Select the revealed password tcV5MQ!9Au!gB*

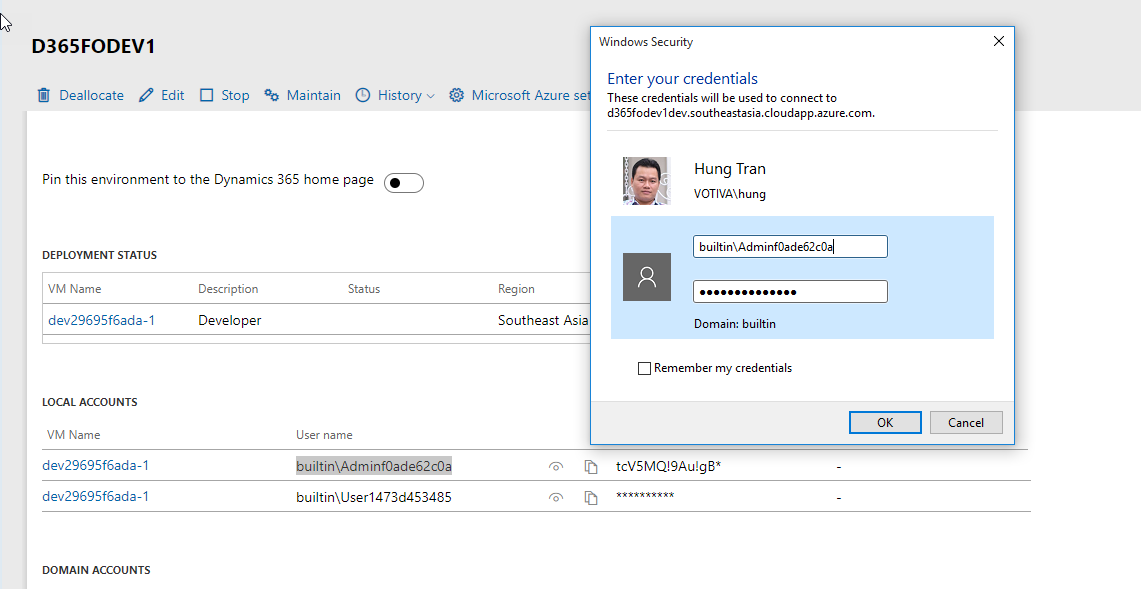pos(669,466)
